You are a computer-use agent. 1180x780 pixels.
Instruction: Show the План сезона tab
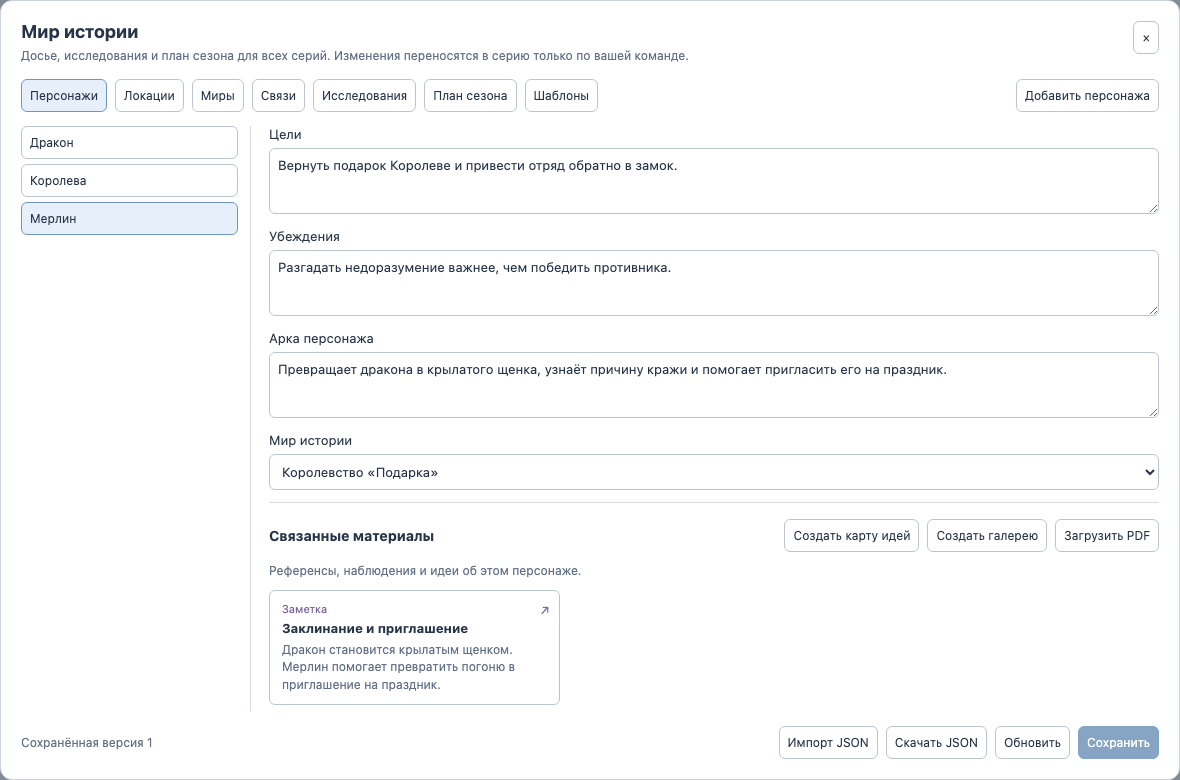(x=470, y=96)
